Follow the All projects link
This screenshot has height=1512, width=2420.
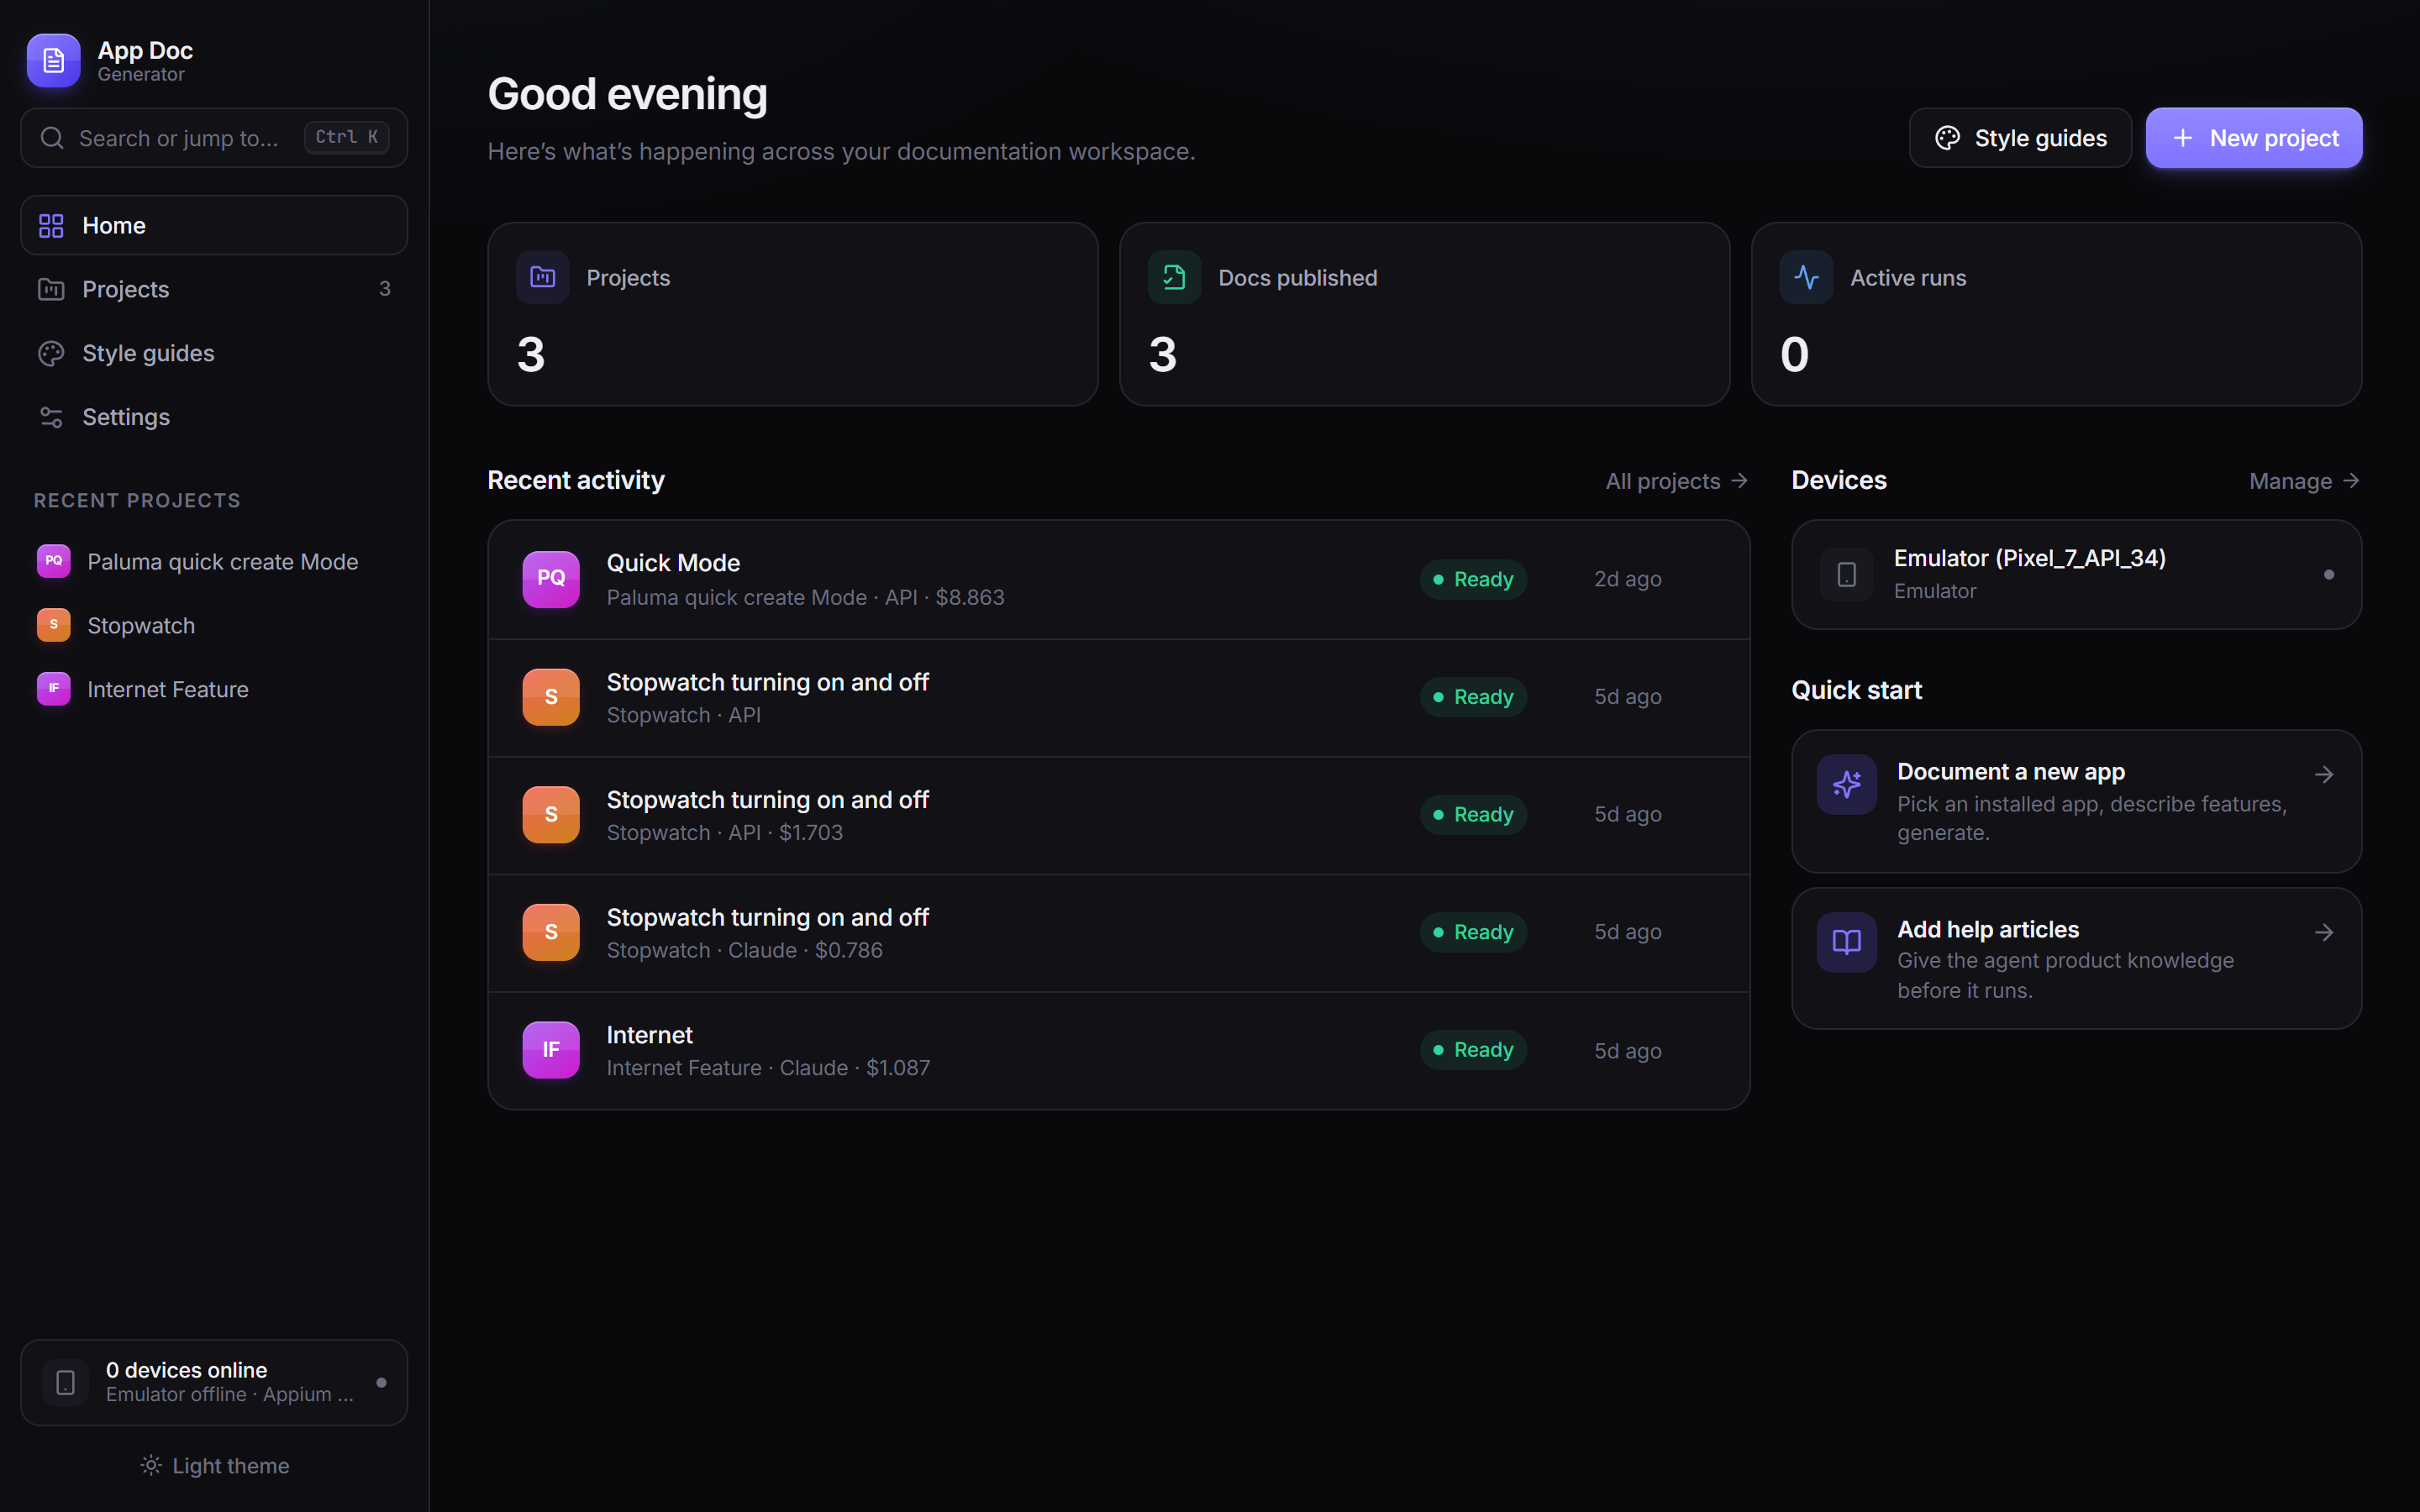pyautogui.click(x=1677, y=481)
